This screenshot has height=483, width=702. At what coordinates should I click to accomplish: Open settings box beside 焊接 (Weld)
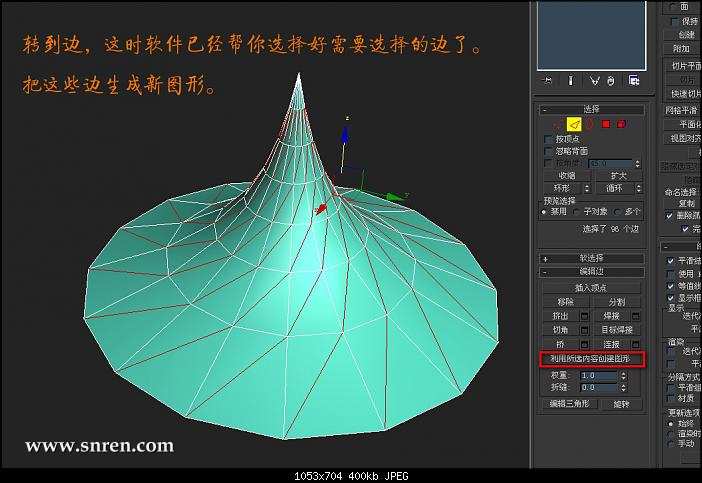tap(635, 316)
